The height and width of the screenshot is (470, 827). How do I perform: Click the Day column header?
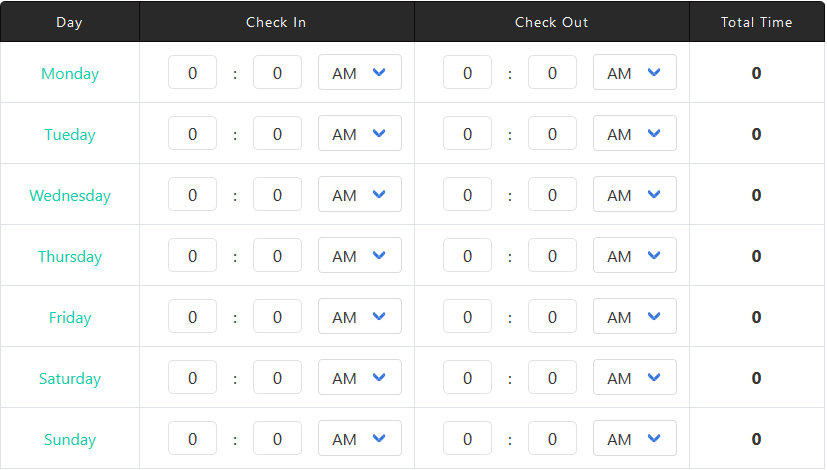coord(69,22)
